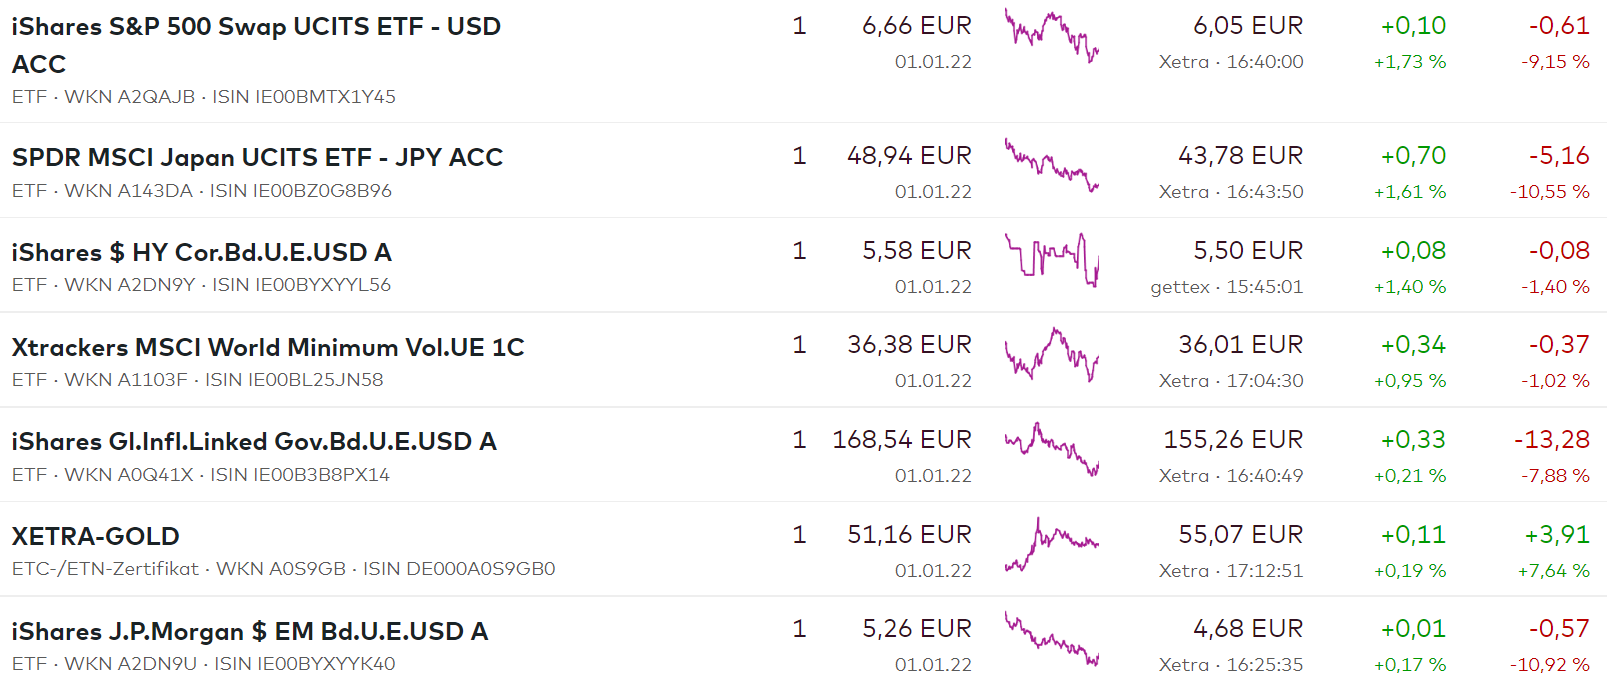Image resolution: width=1607 pixels, height=686 pixels.
Task: Open SPDR MSCI Japan UCITS ETF link
Action: pyautogui.click(x=257, y=157)
